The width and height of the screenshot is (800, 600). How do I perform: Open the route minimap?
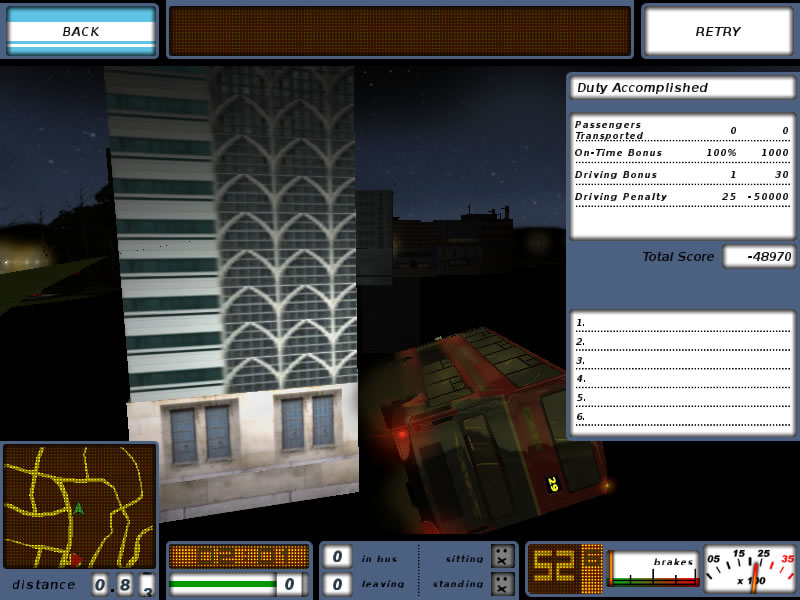click(80, 506)
